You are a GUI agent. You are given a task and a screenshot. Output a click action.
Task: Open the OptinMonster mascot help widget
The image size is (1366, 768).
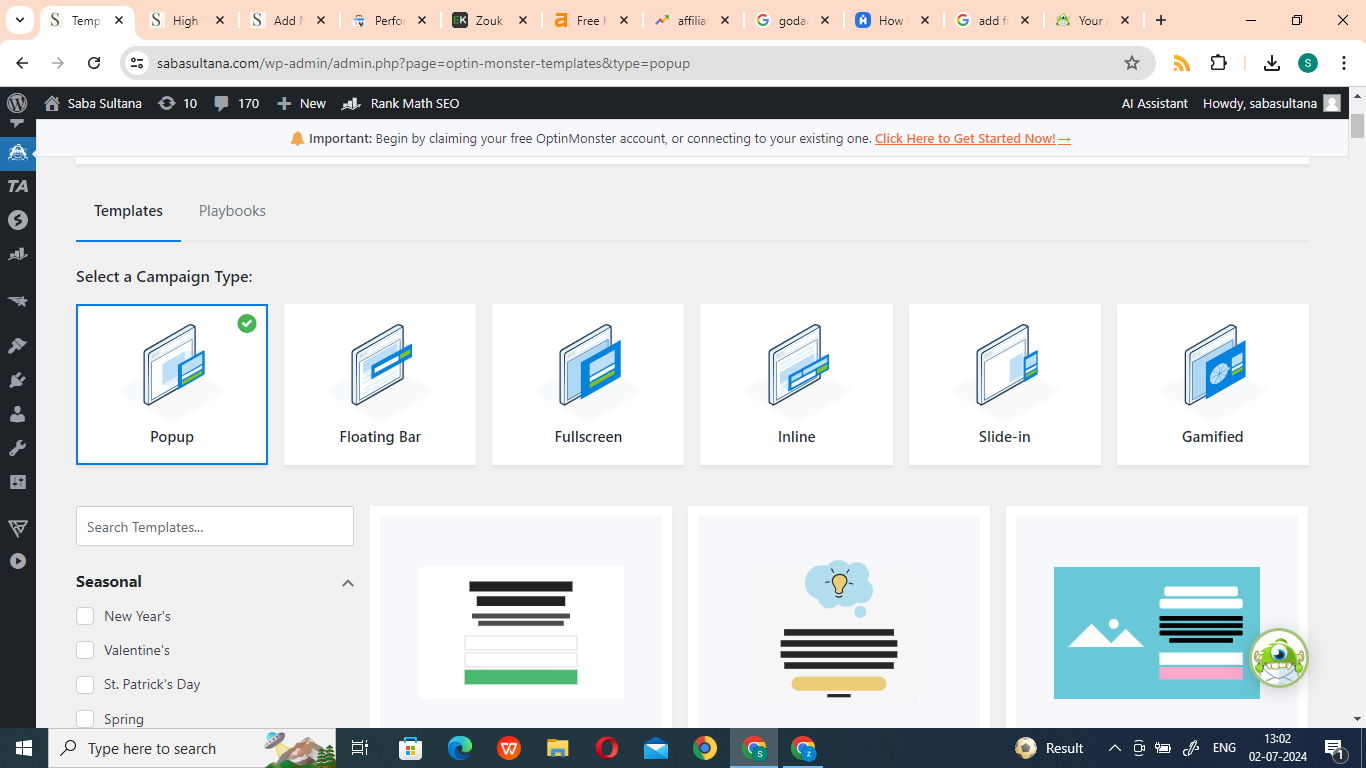(x=1278, y=658)
